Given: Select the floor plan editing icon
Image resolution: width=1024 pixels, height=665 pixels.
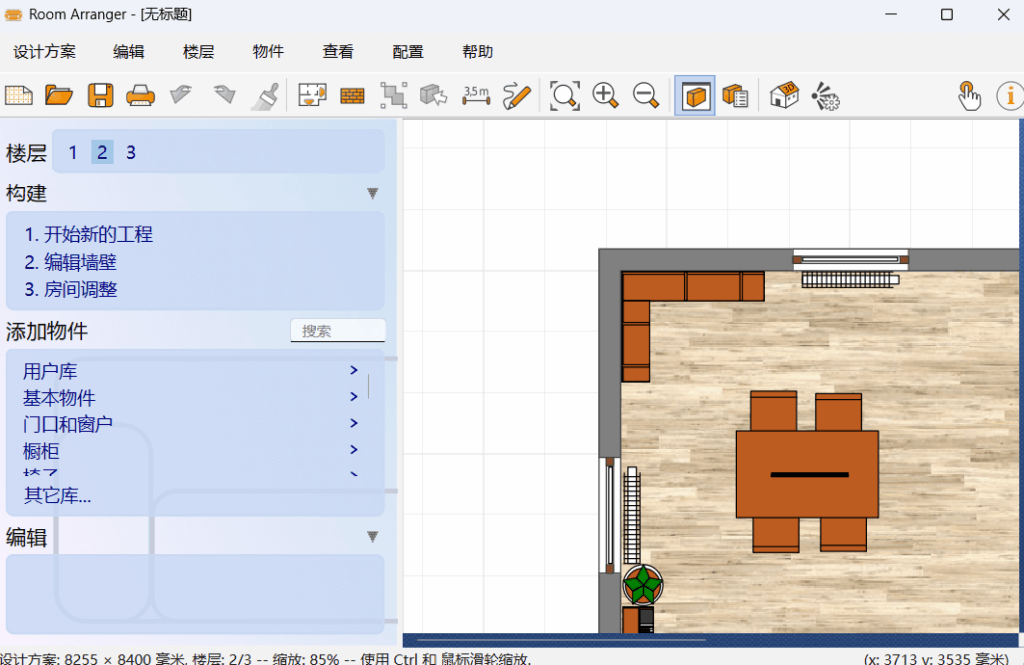Looking at the screenshot, I should tap(313, 95).
